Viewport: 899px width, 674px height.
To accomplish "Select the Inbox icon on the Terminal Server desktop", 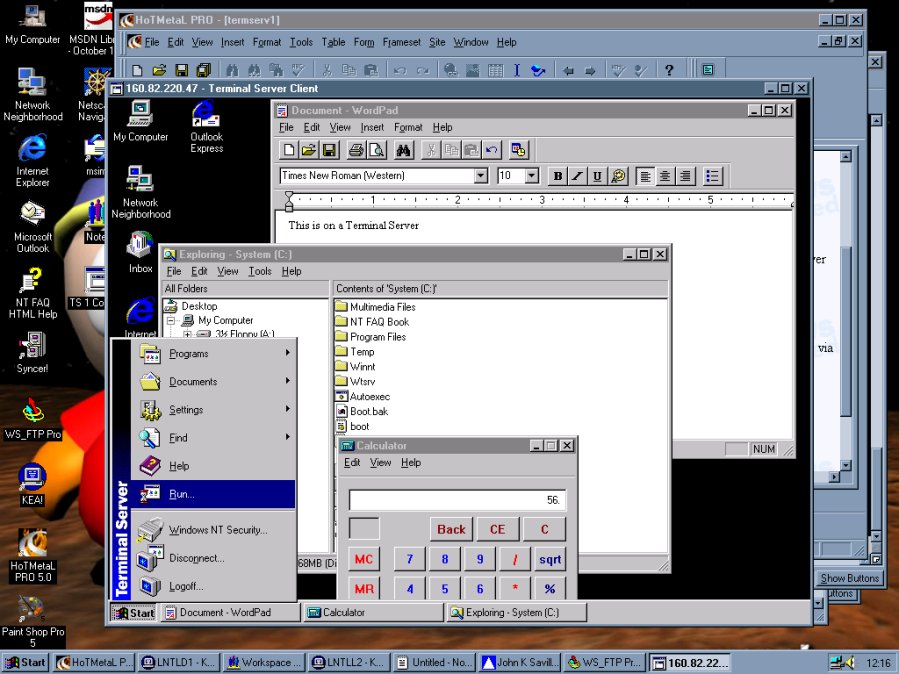I will click(140, 252).
